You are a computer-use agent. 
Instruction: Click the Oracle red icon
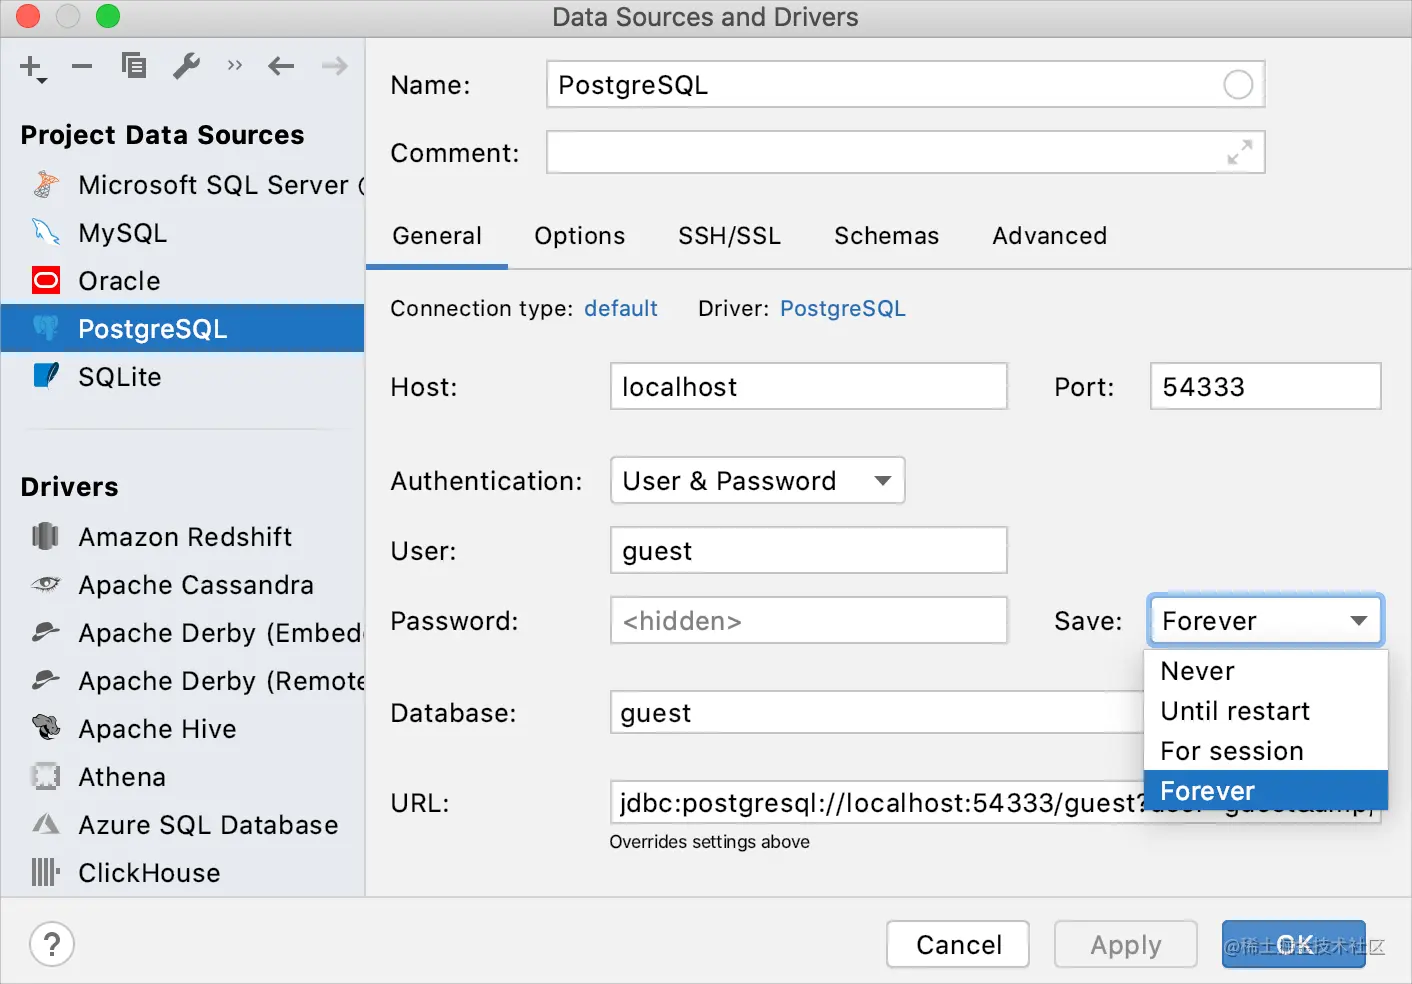pyautogui.click(x=46, y=281)
